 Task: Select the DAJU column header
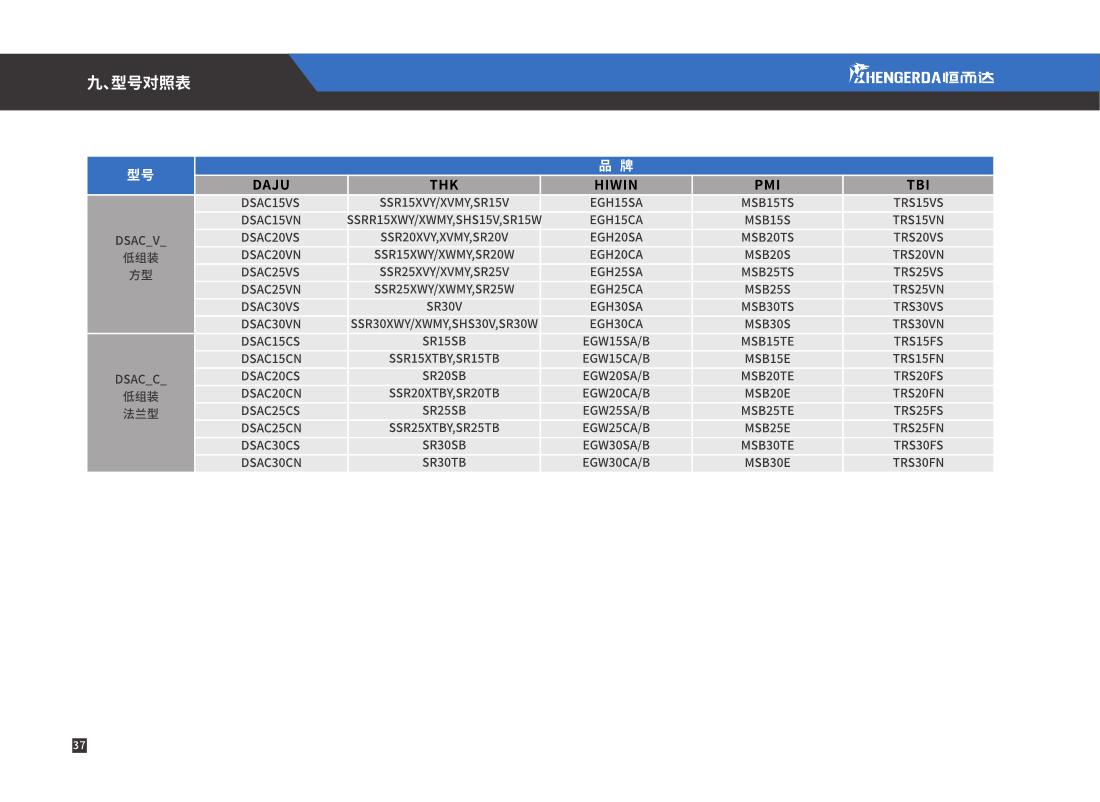[x=271, y=185]
